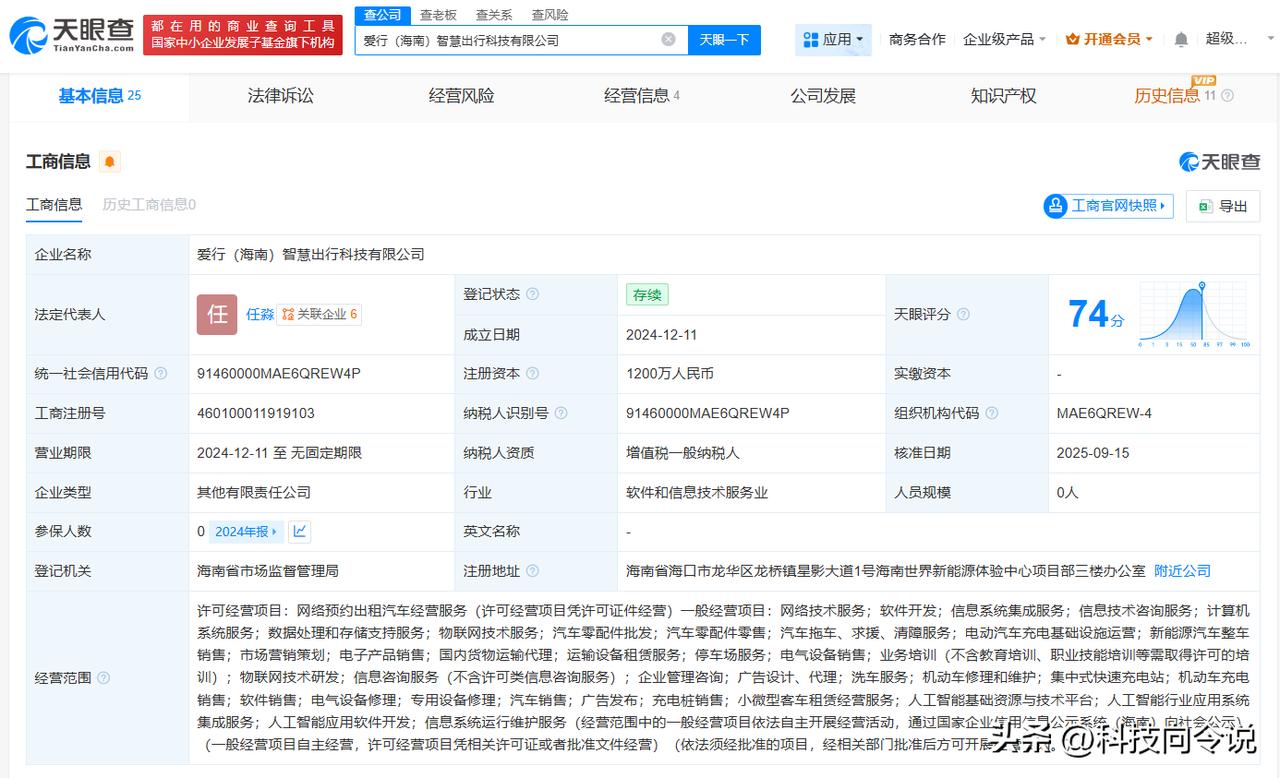Image resolution: width=1280 pixels, height=778 pixels.
Task: Expand the 工商官网快照 button arrow
Action: coord(1164,206)
